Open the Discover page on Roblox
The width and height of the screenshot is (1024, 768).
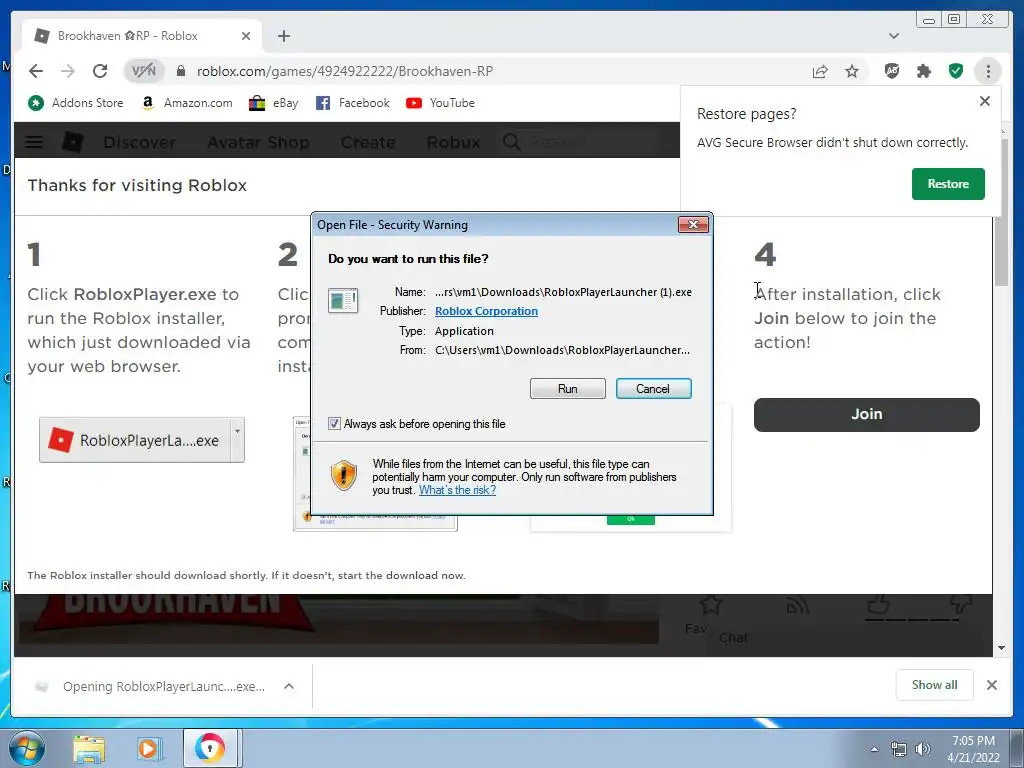(x=139, y=142)
